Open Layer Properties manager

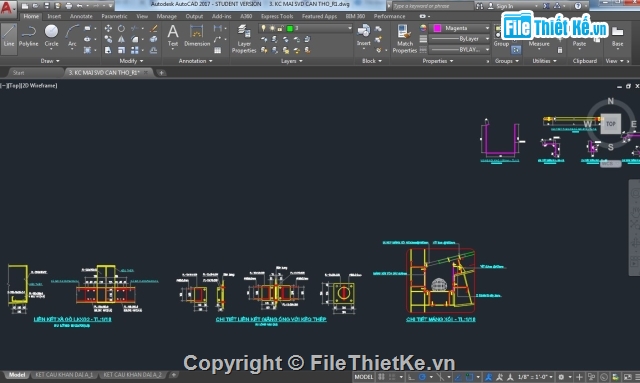pyautogui.click(x=244, y=39)
